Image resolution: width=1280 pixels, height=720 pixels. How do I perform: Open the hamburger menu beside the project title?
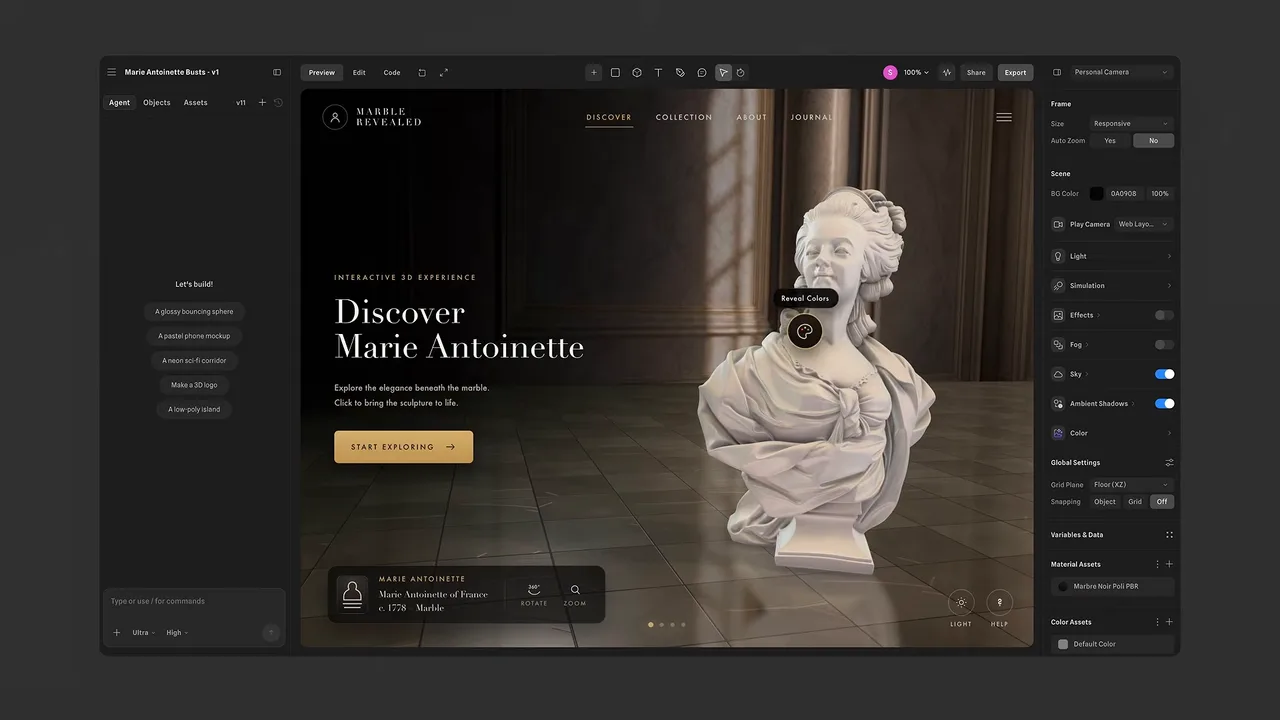click(x=112, y=72)
